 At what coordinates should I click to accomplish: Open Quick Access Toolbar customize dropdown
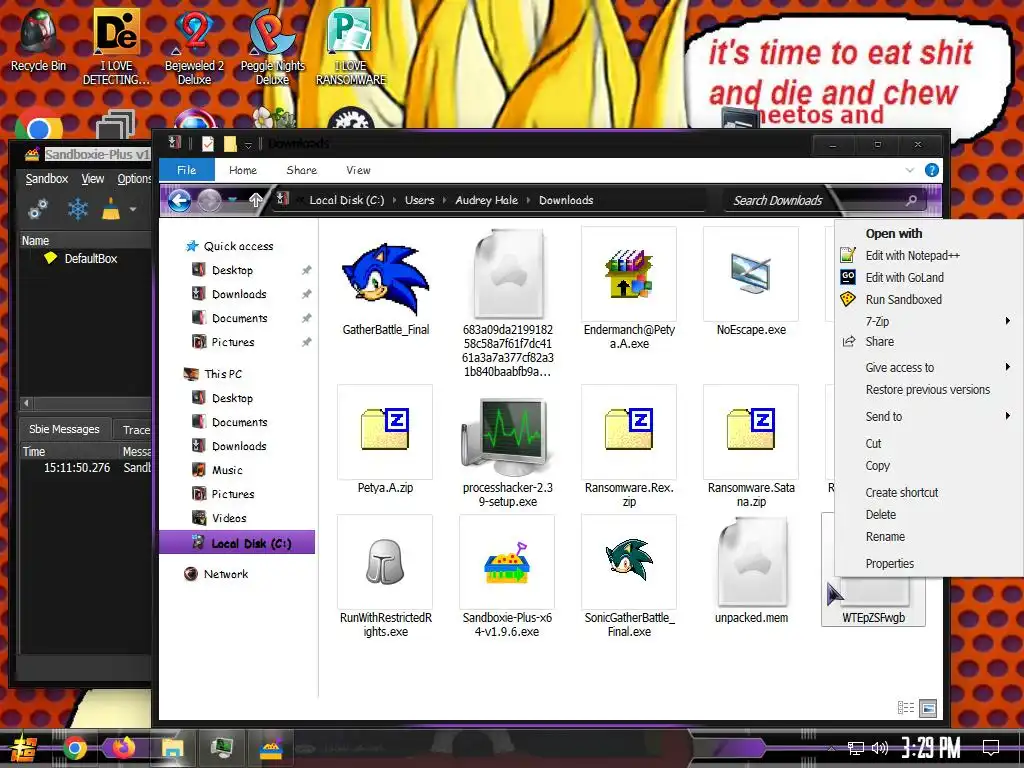click(248, 144)
